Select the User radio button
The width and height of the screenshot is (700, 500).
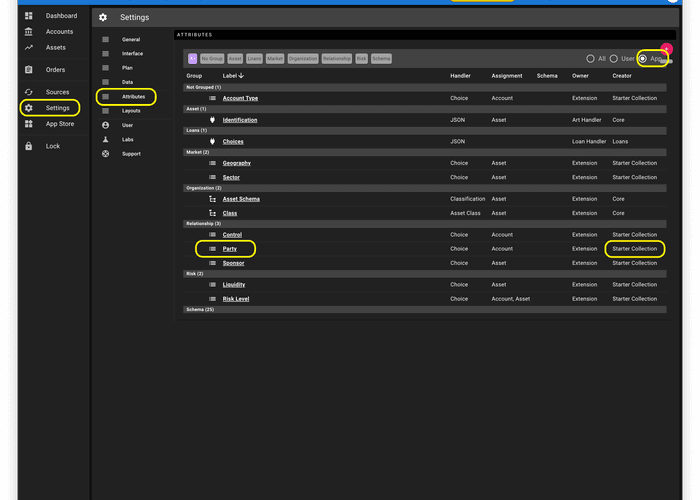coord(615,59)
